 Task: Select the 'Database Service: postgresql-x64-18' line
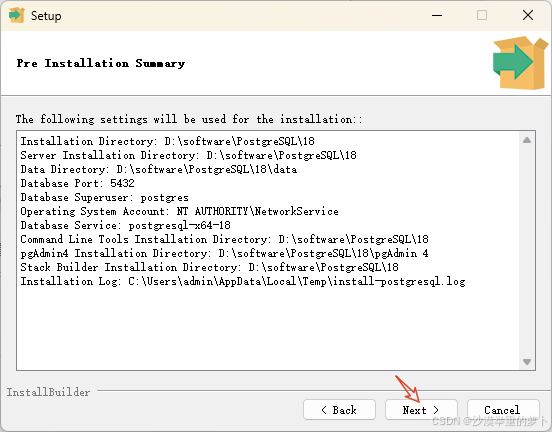coord(126,225)
